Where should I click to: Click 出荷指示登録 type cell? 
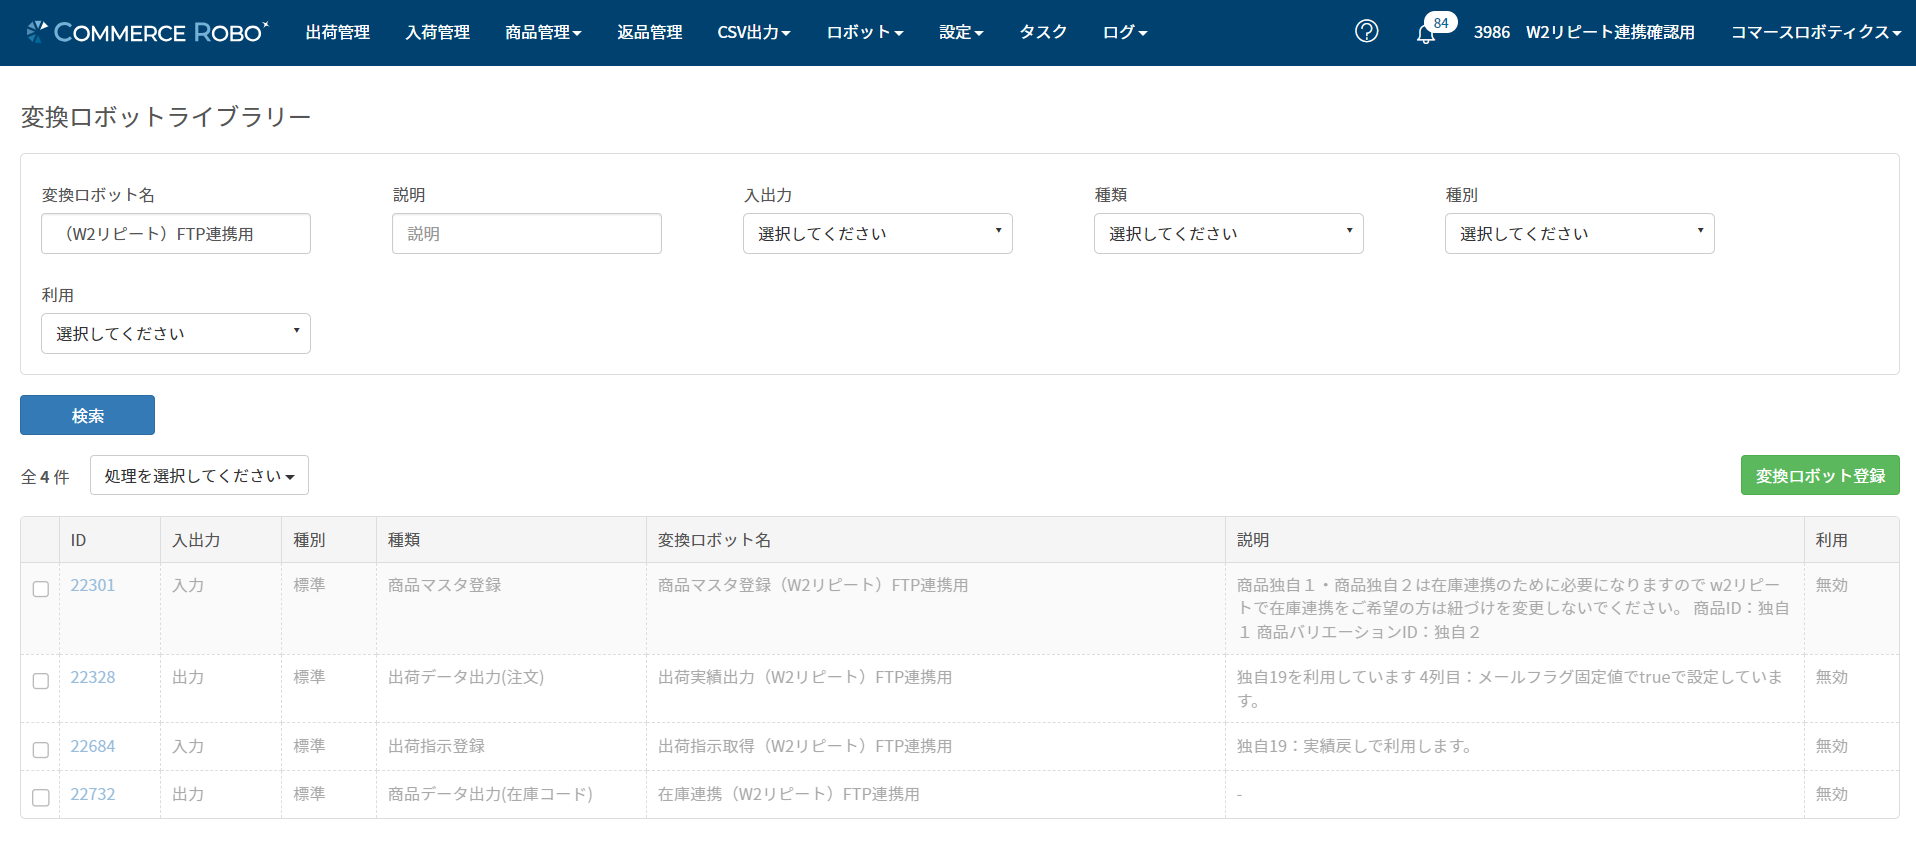pyautogui.click(x=436, y=746)
